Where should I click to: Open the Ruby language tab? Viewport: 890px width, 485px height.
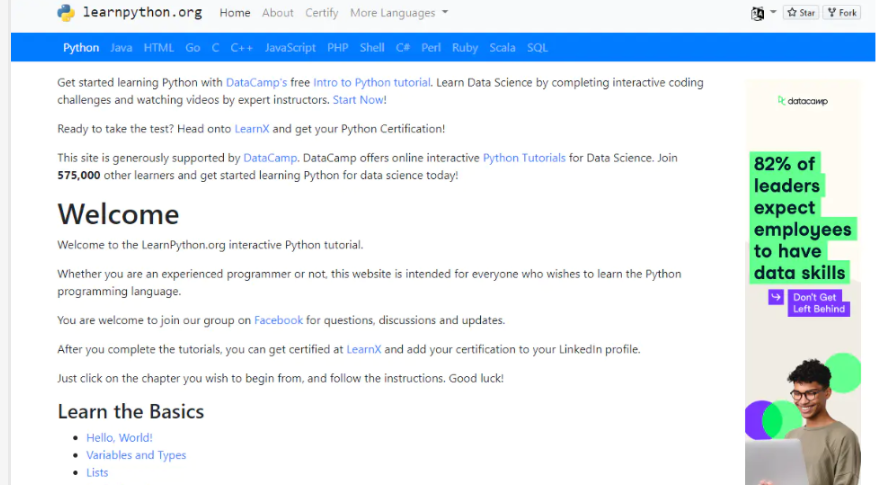pyautogui.click(x=465, y=48)
